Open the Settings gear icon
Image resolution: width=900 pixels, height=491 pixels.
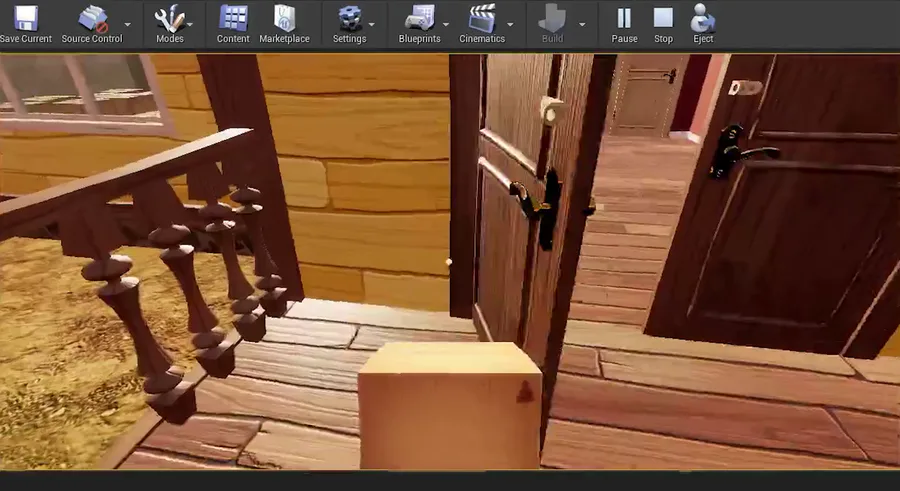pyautogui.click(x=350, y=18)
